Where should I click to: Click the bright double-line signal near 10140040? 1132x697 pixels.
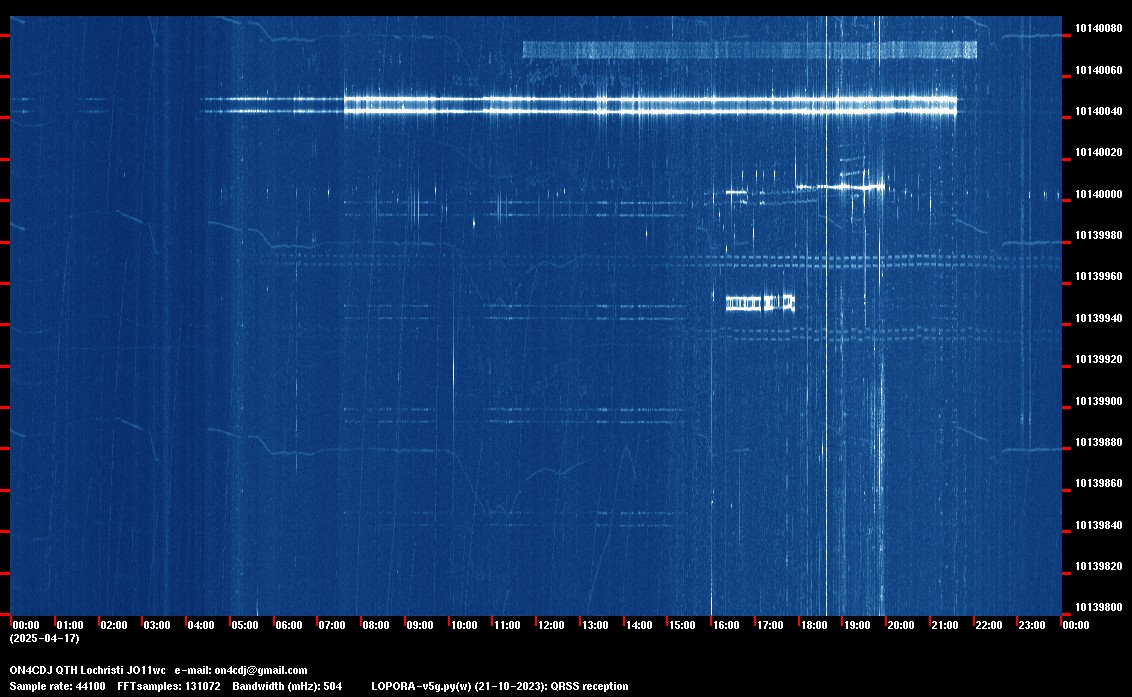pyautogui.click(x=650, y=105)
